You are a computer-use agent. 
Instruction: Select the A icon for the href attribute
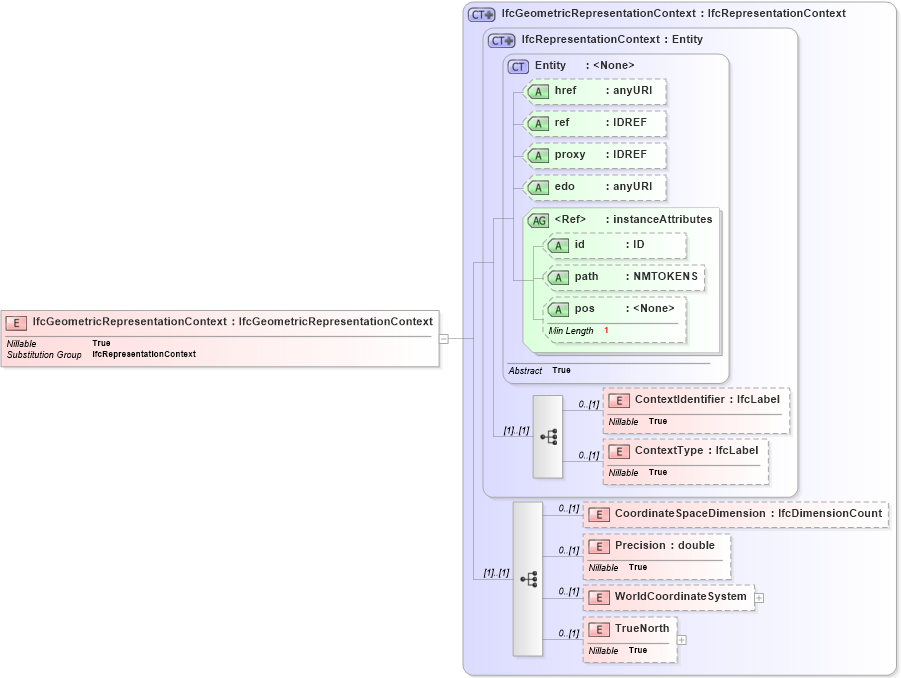click(x=538, y=91)
